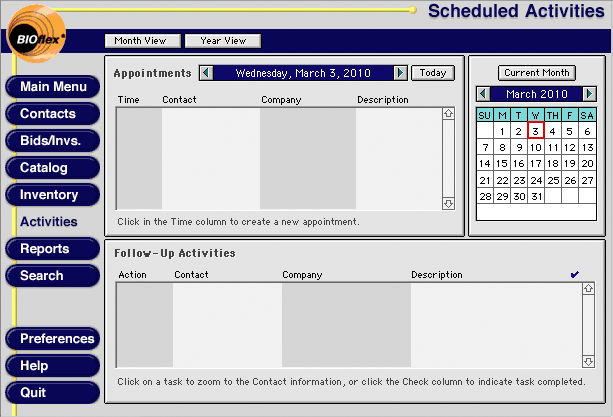Screen dimensions: 613x417
Task: Select March 10 in the calendar
Action: click(536, 147)
